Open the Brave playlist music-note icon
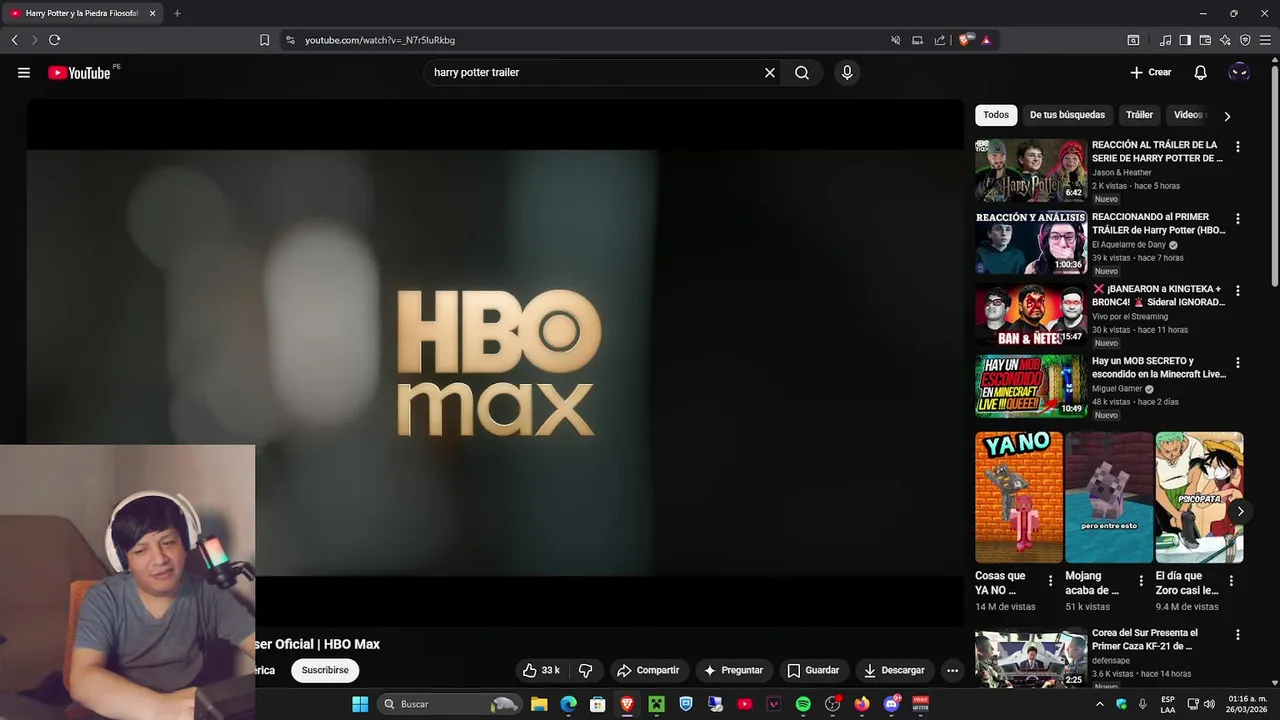 click(1165, 40)
